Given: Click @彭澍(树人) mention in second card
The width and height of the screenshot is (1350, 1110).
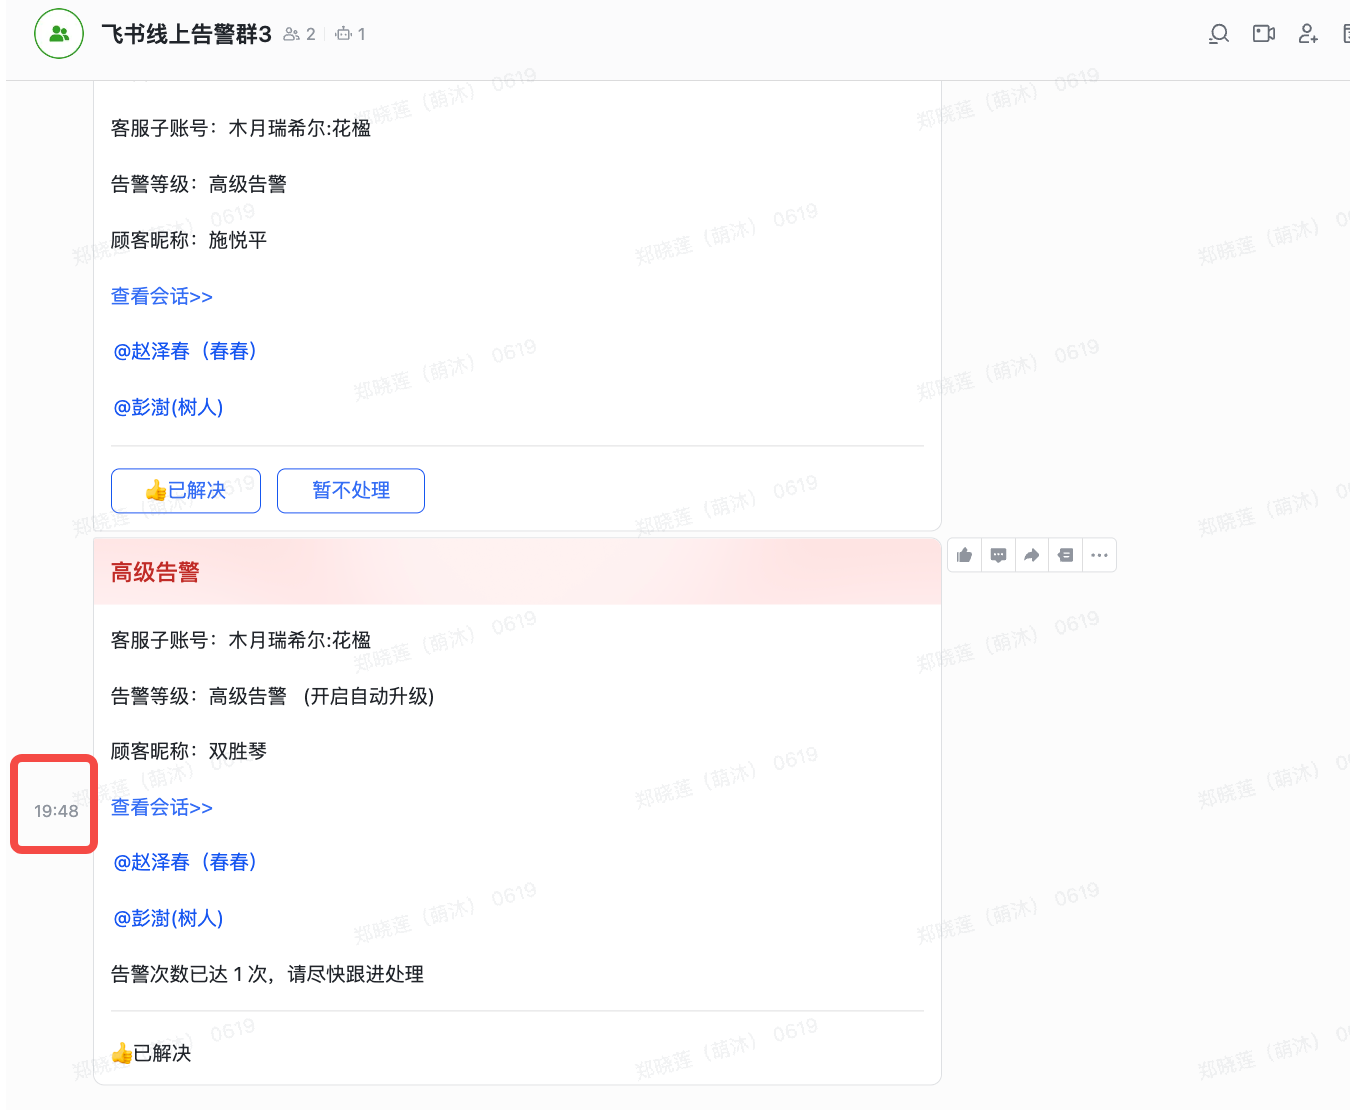Looking at the screenshot, I should 168,918.
